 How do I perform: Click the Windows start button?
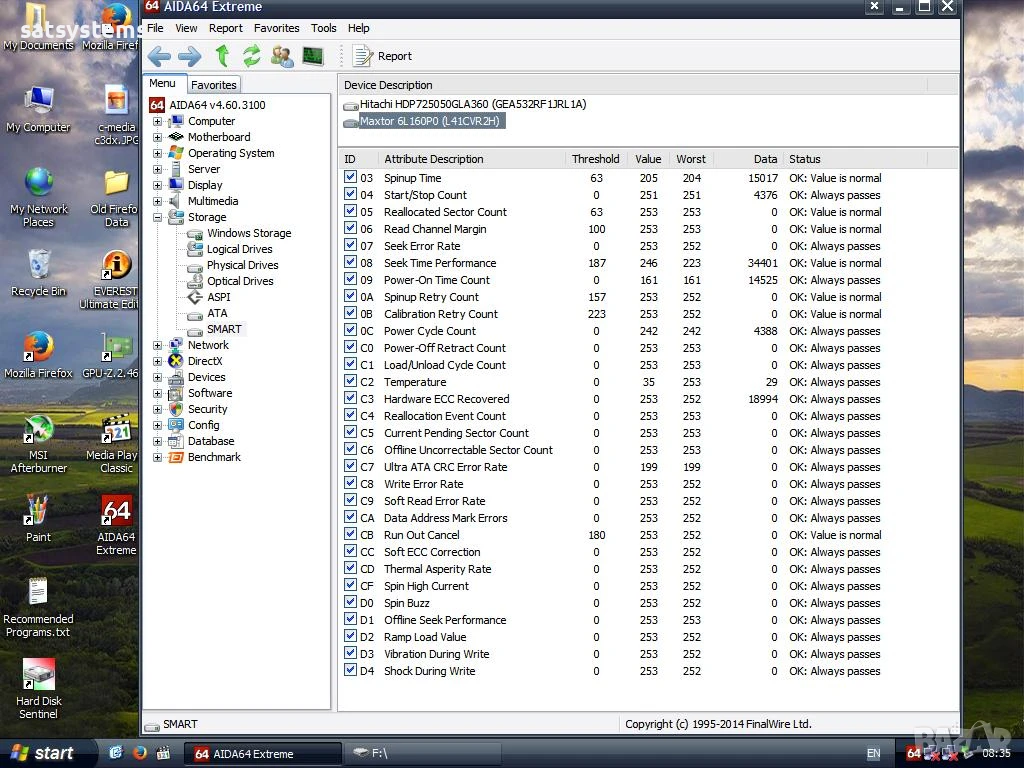[43, 753]
